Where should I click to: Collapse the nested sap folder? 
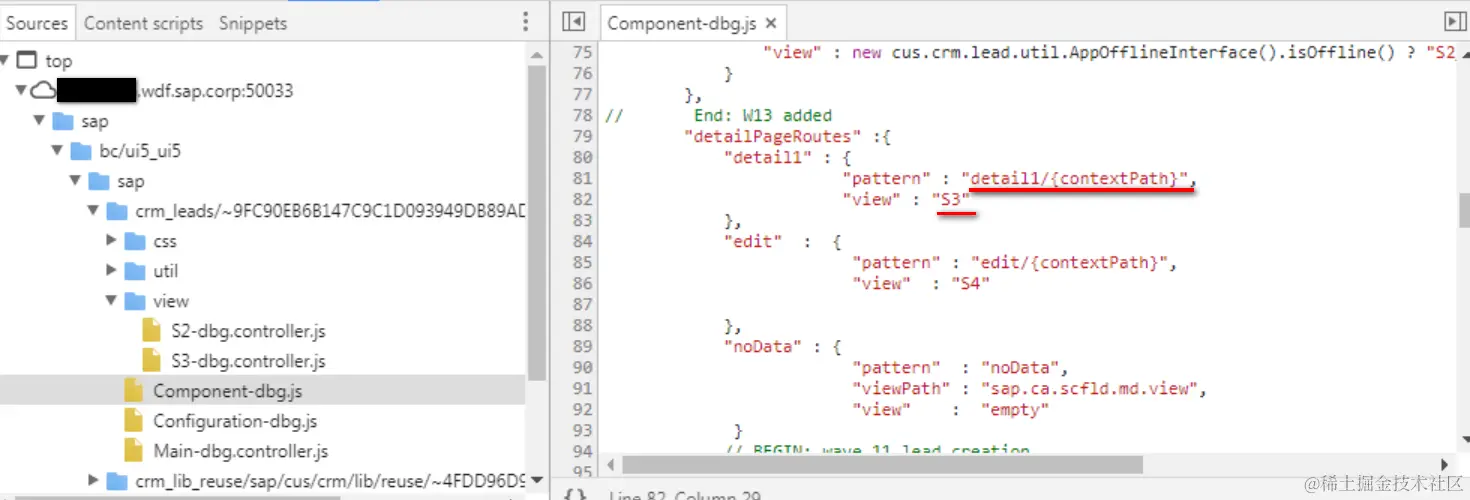[76, 181]
